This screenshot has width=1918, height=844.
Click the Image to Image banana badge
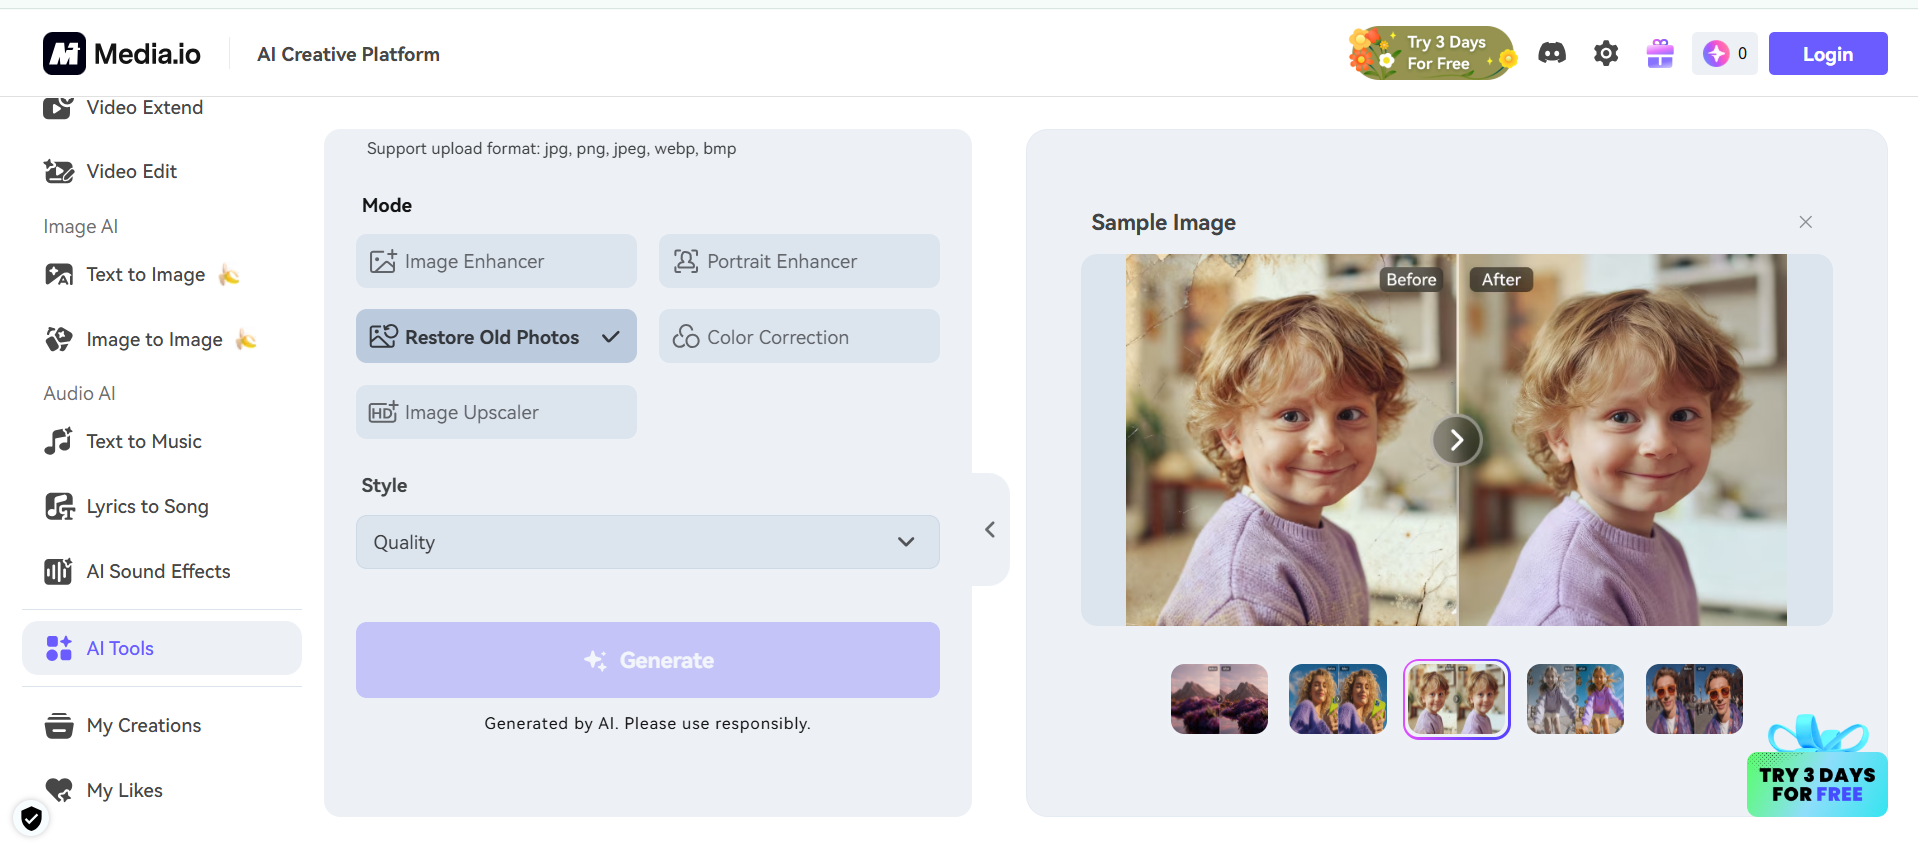pos(246,340)
